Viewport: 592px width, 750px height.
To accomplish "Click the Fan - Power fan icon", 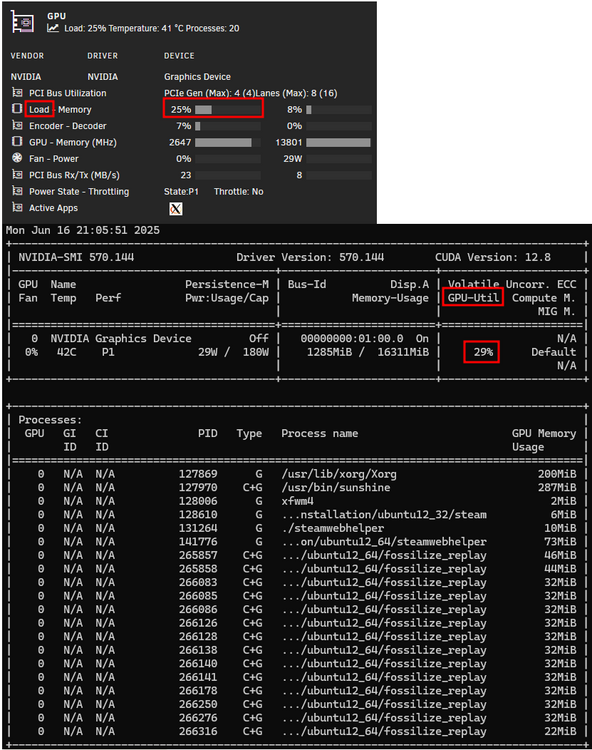I will click(17, 158).
